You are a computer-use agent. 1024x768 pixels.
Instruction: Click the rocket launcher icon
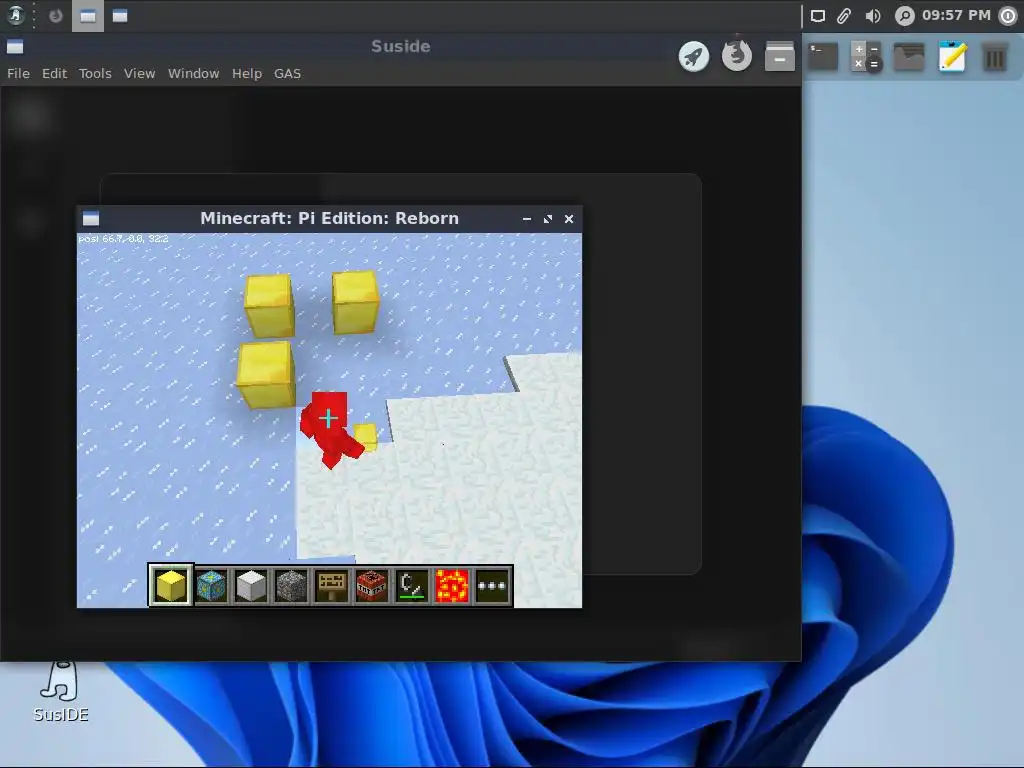pyautogui.click(x=694, y=56)
